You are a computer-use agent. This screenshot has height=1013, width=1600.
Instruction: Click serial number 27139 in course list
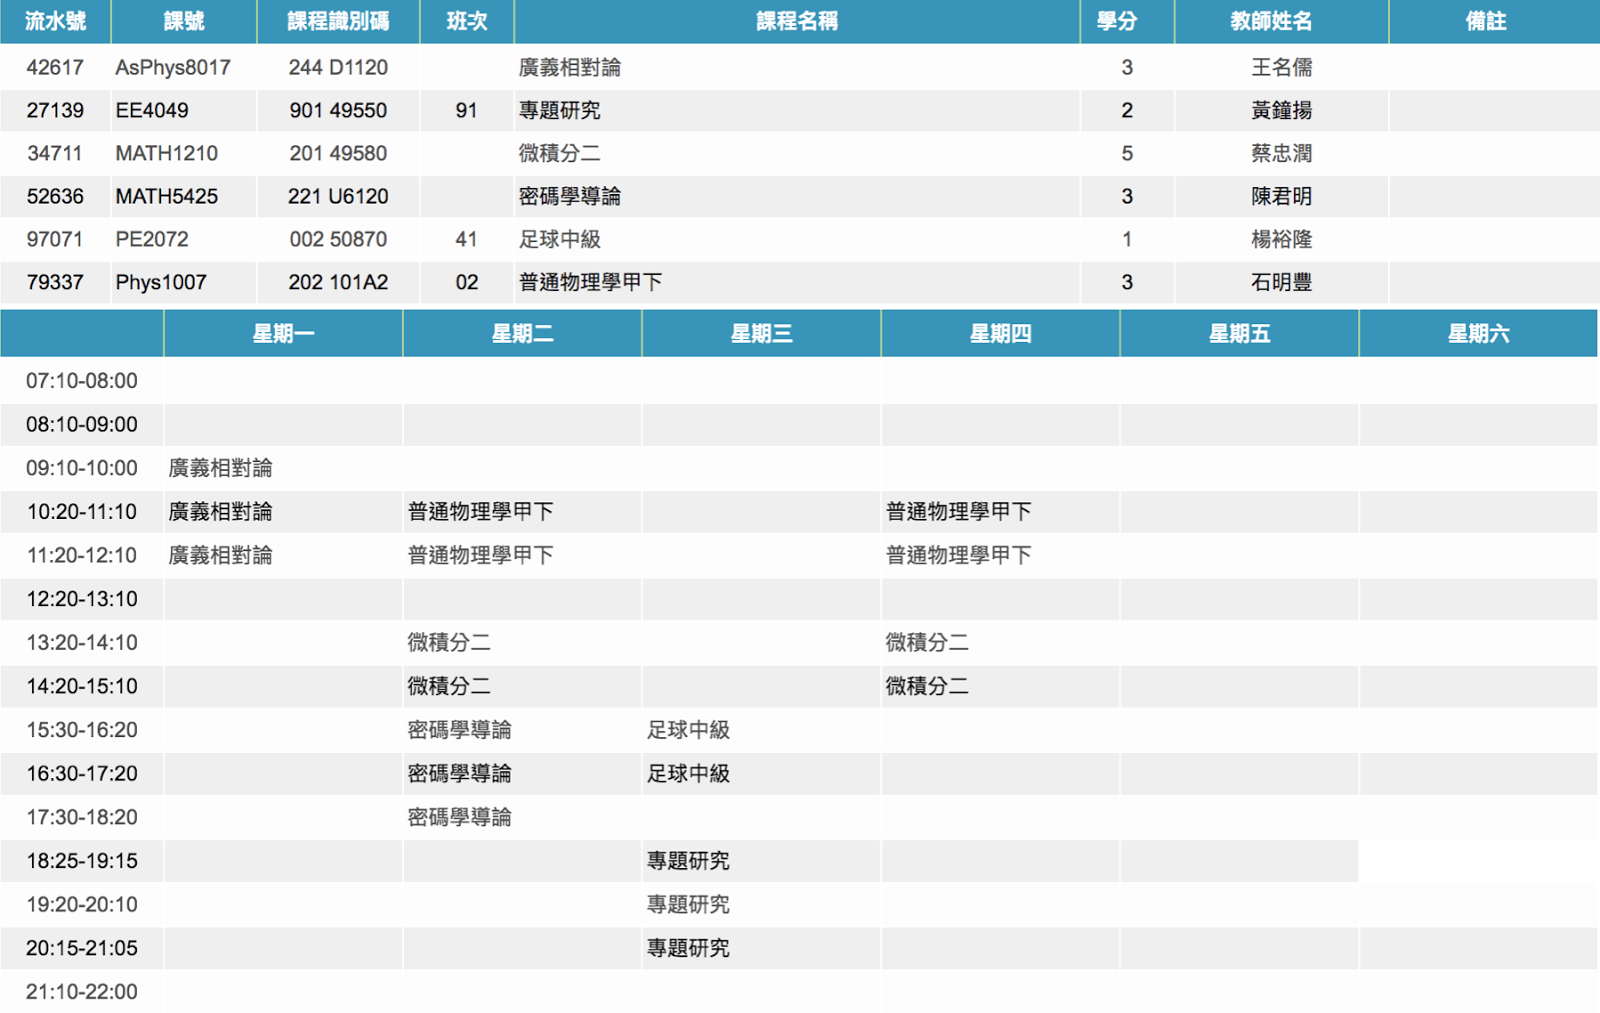(x=55, y=110)
